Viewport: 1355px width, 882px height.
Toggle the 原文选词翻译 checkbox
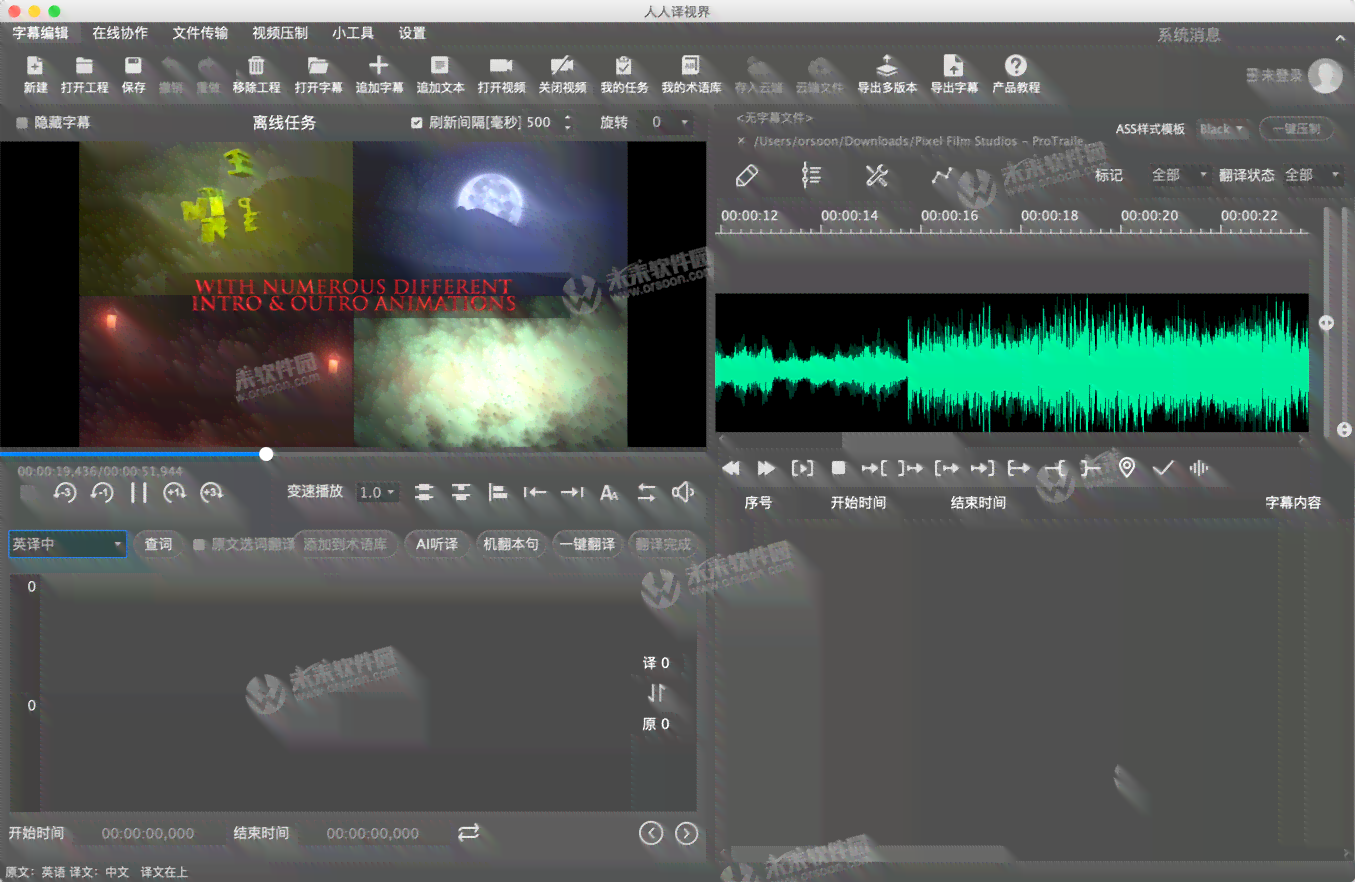[x=199, y=545]
